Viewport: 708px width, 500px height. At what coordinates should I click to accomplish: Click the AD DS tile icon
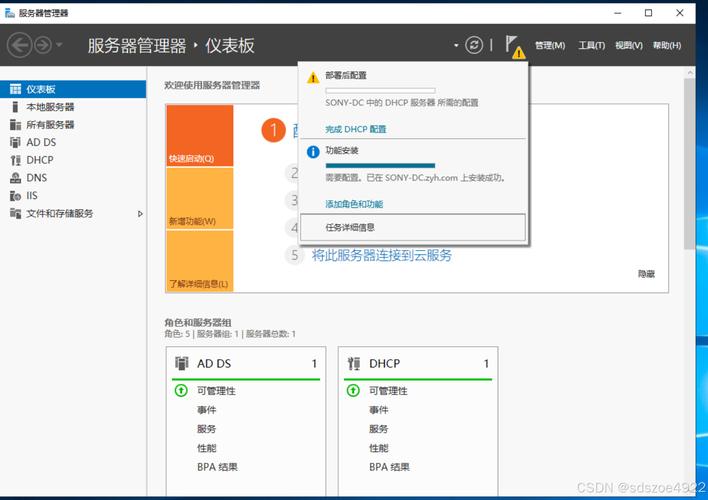tap(182, 363)
